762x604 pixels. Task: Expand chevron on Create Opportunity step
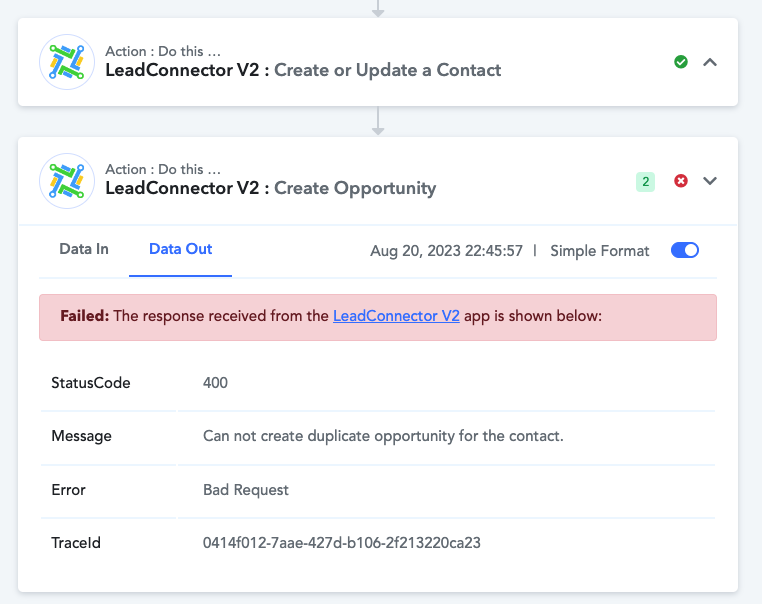tap(710, 181)
